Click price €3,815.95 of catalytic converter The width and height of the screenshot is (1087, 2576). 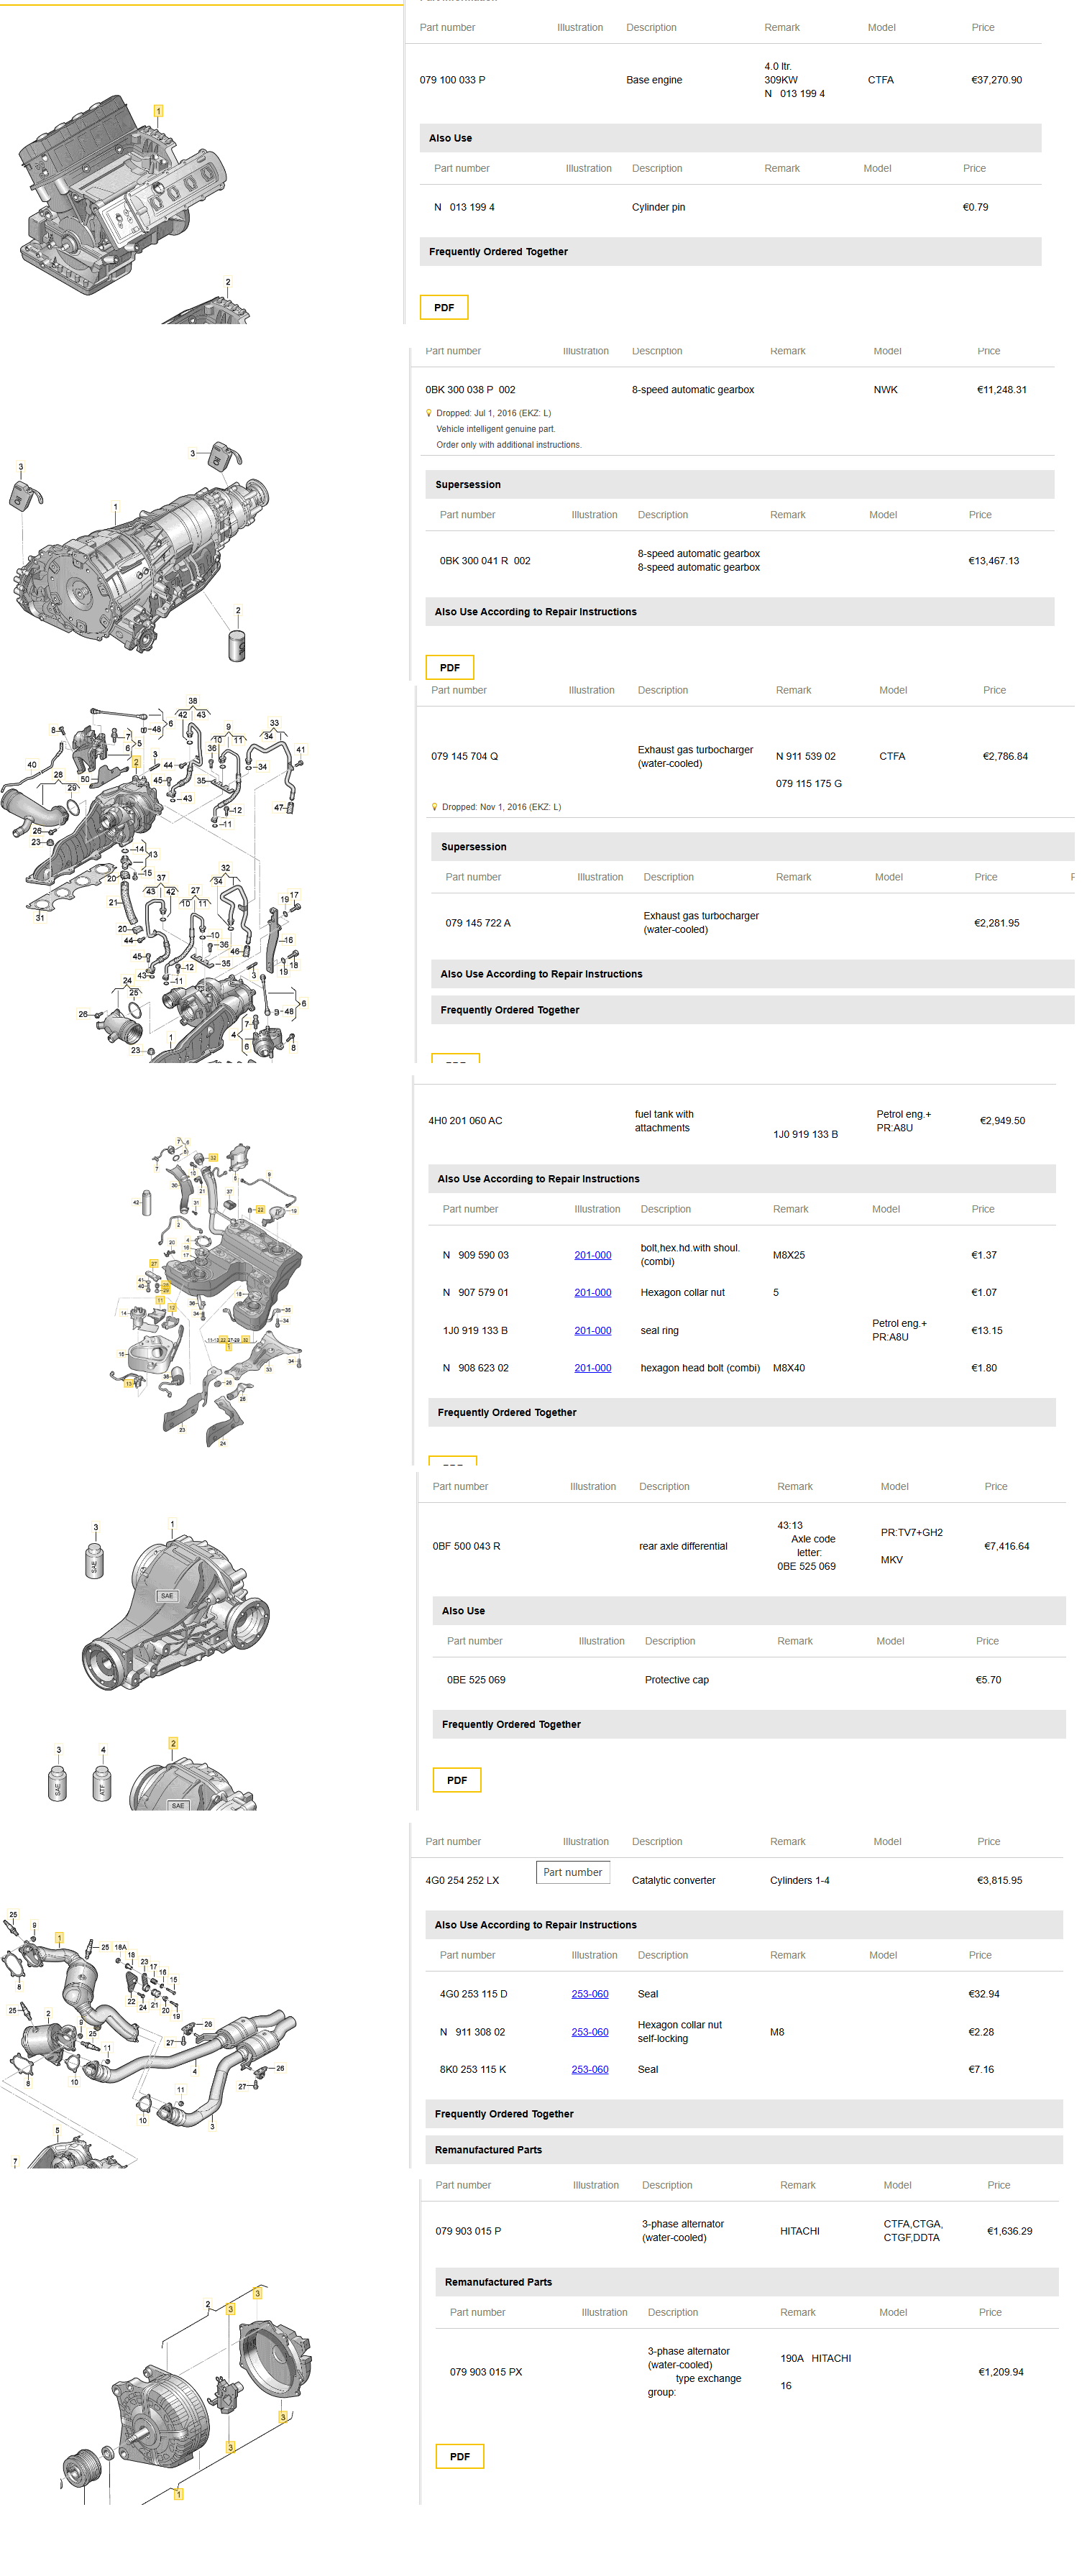[x=1000, y=1880]
